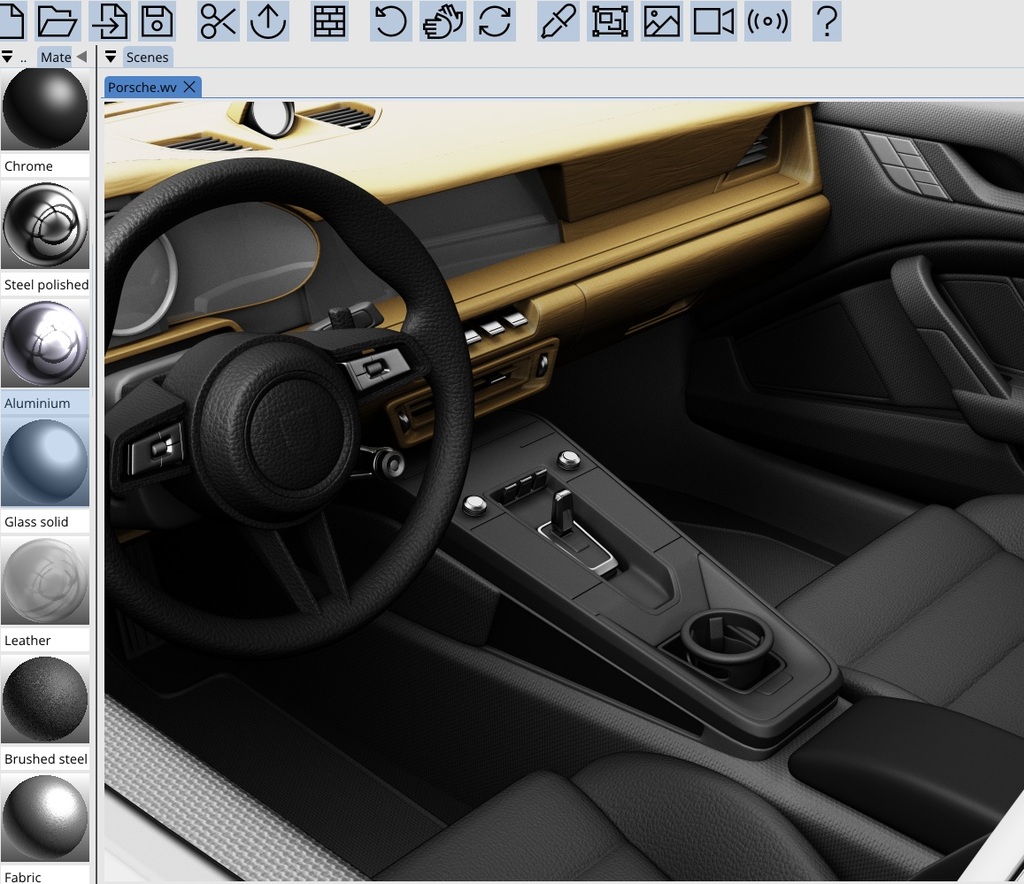Click the broadcast signal icon
This screenshot has height=884, width=1024.
coord(767,21)
